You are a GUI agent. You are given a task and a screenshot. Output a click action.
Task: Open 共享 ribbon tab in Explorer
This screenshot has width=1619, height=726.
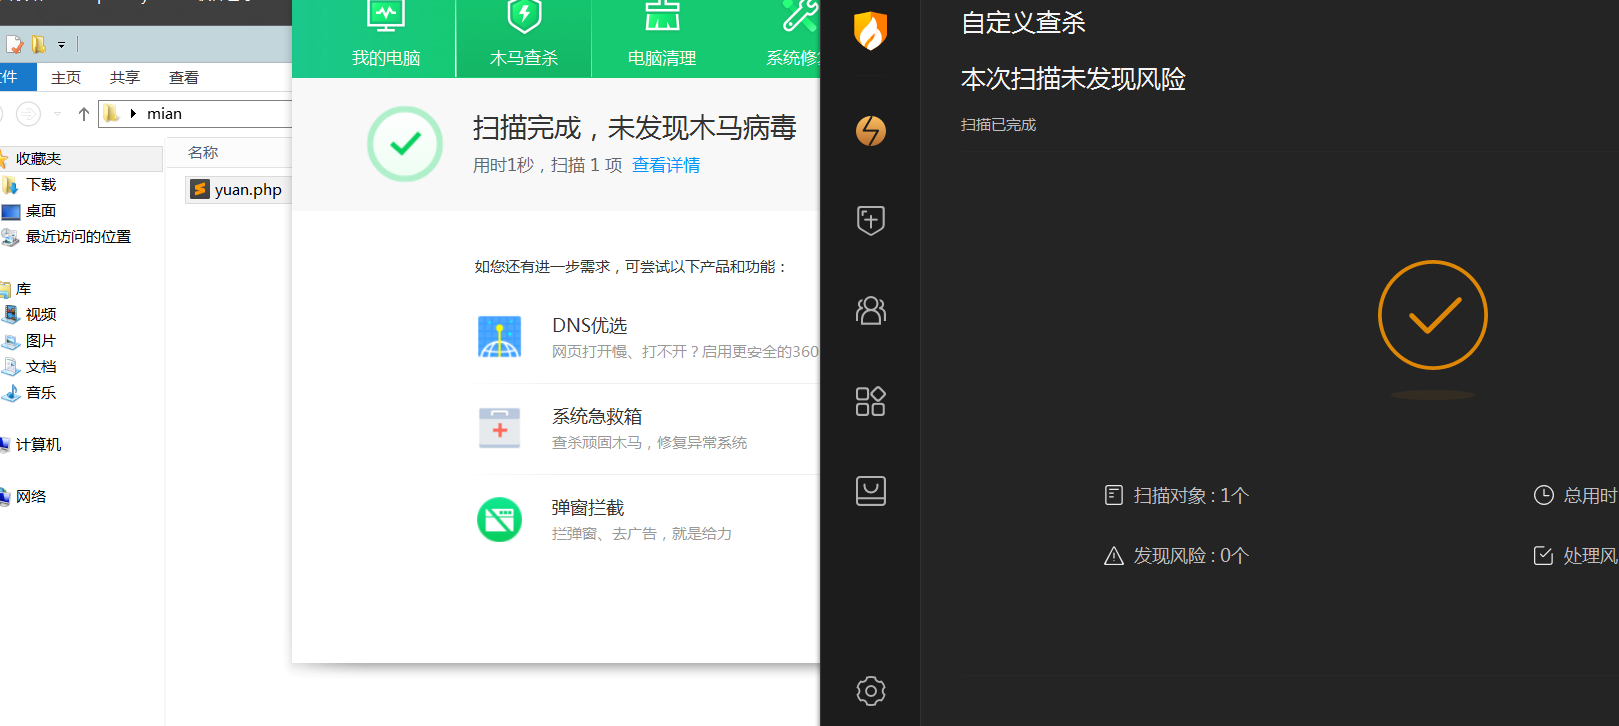[x=125, y=78]
